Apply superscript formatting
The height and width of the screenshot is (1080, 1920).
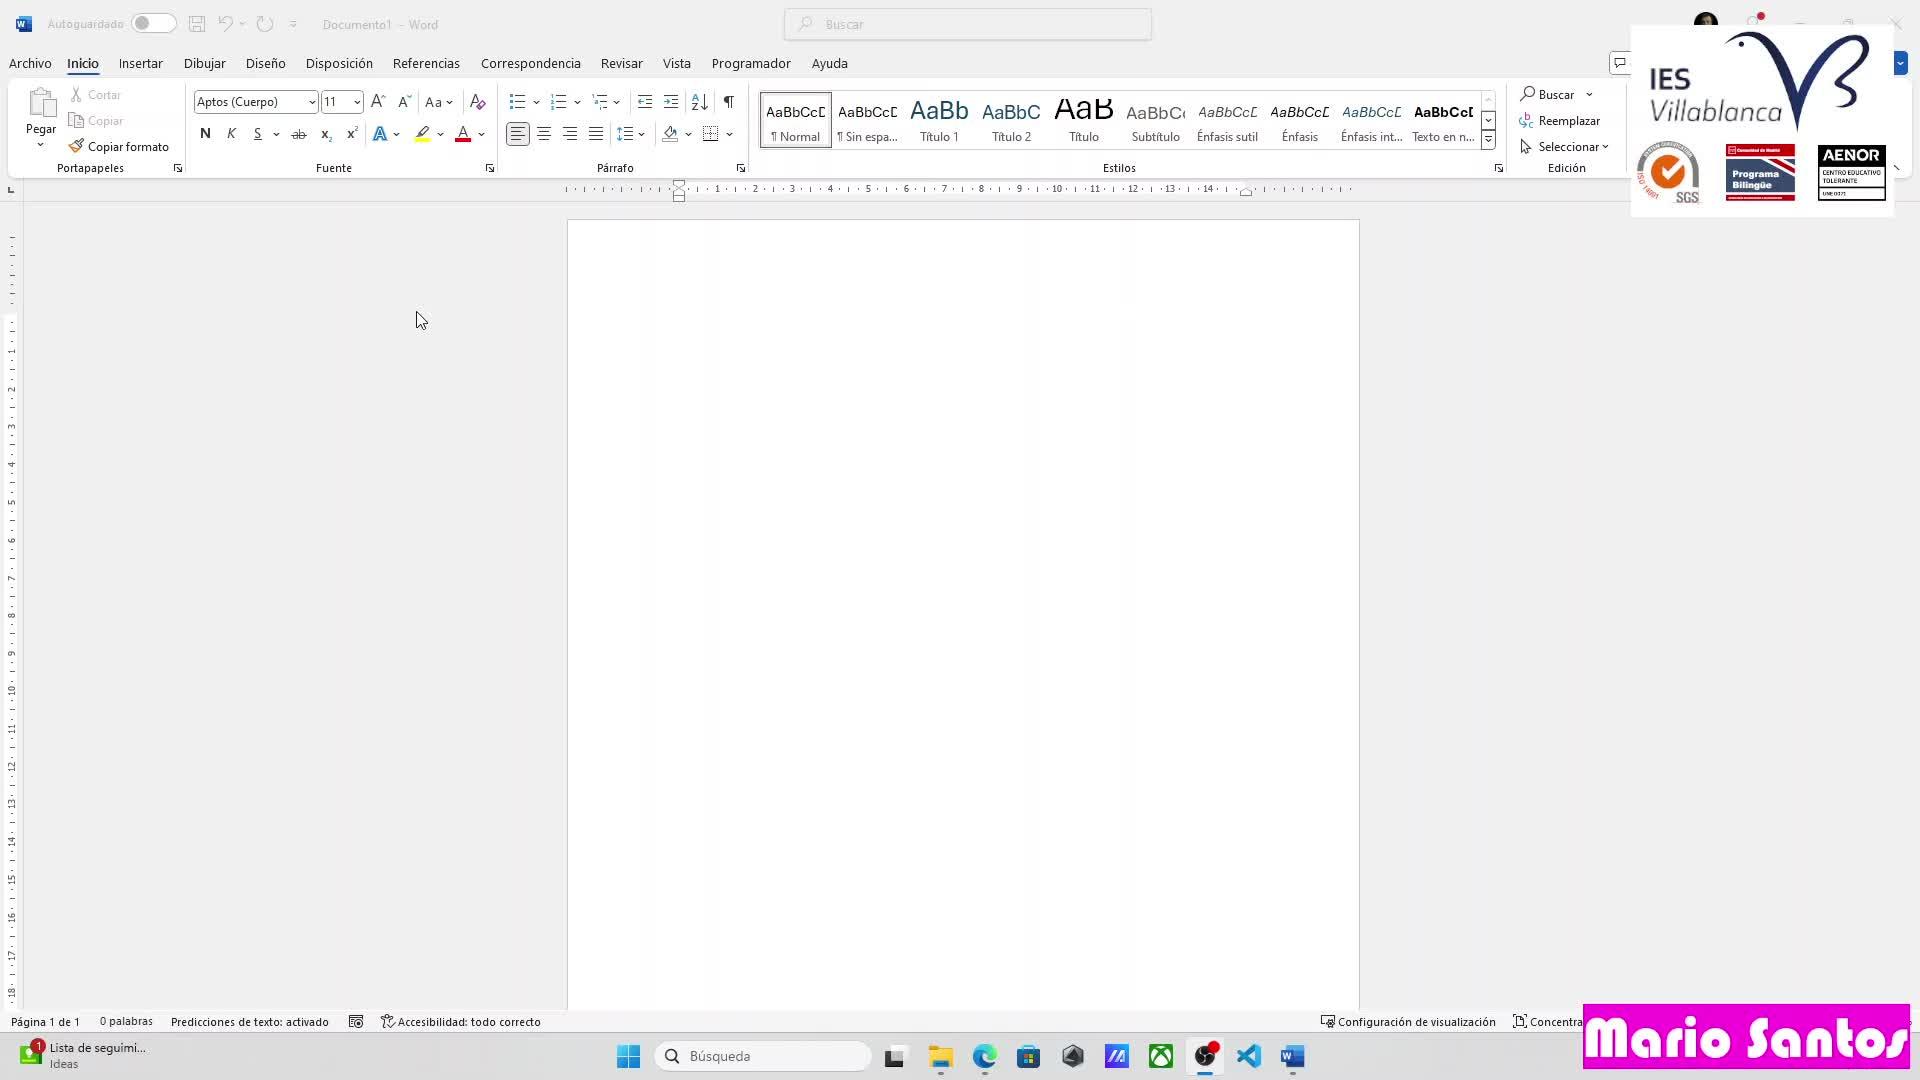point(351,134)
